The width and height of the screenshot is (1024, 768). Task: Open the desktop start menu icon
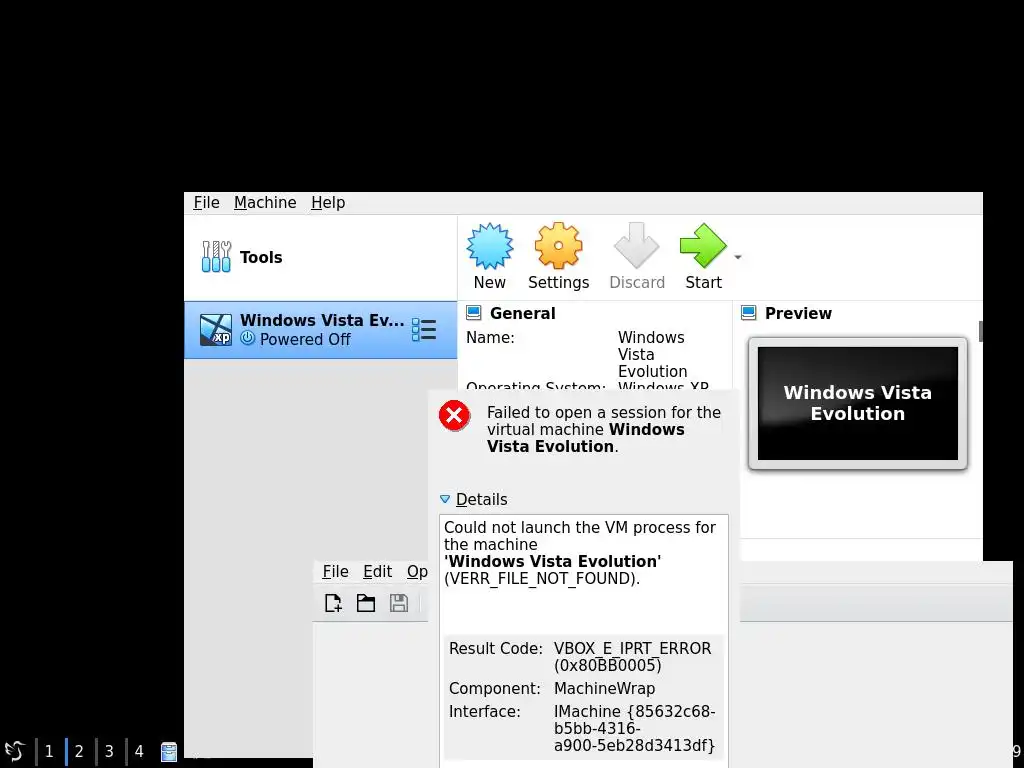coord(14,751)
